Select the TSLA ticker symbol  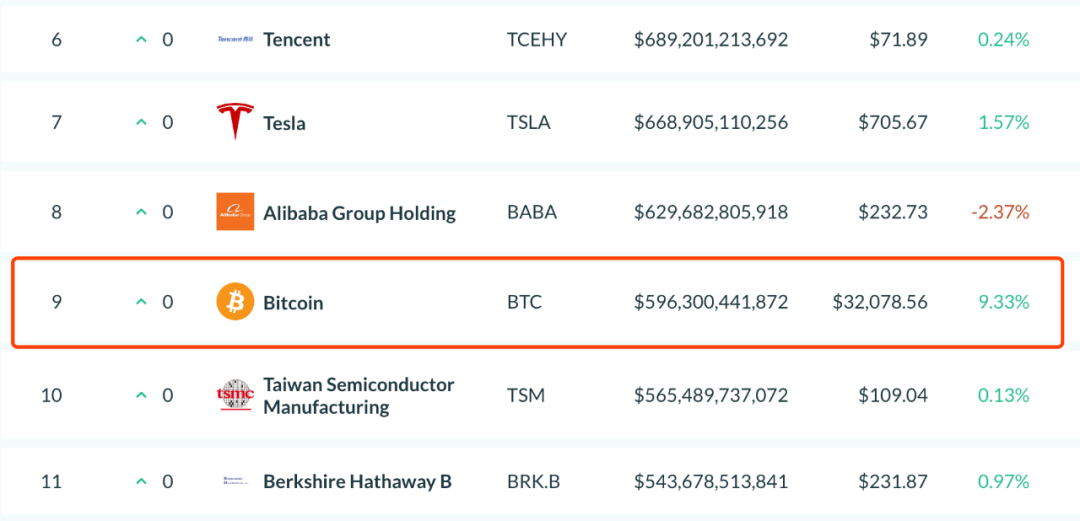[x=529, y=123]
